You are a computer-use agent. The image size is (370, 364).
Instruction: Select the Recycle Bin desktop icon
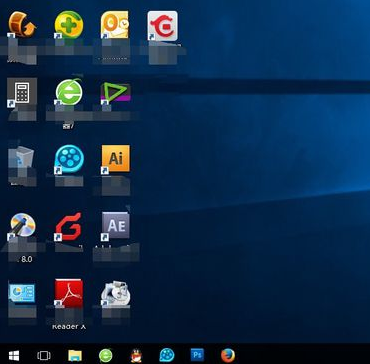[21, 157]
